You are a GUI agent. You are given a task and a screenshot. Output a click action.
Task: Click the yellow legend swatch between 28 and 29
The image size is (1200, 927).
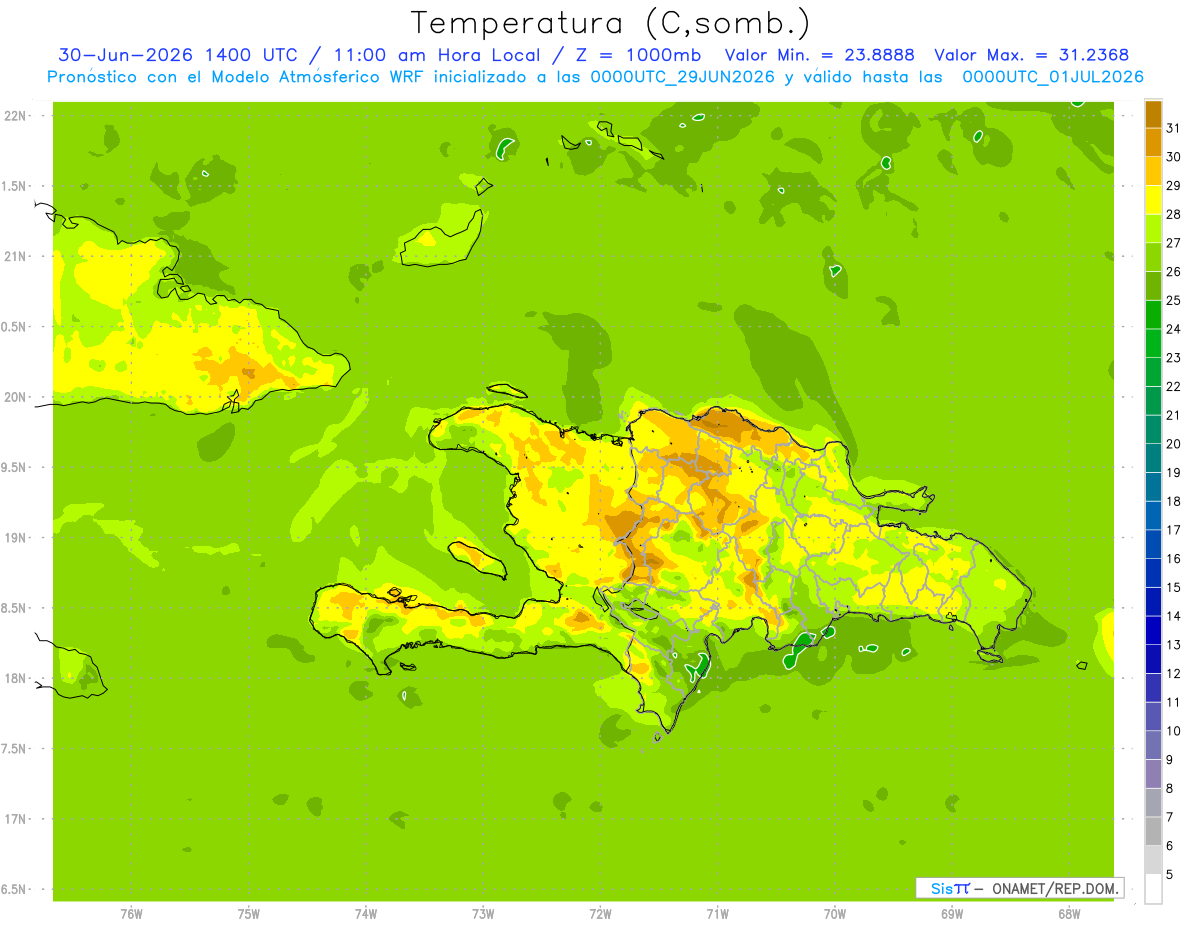point(1153,200)
